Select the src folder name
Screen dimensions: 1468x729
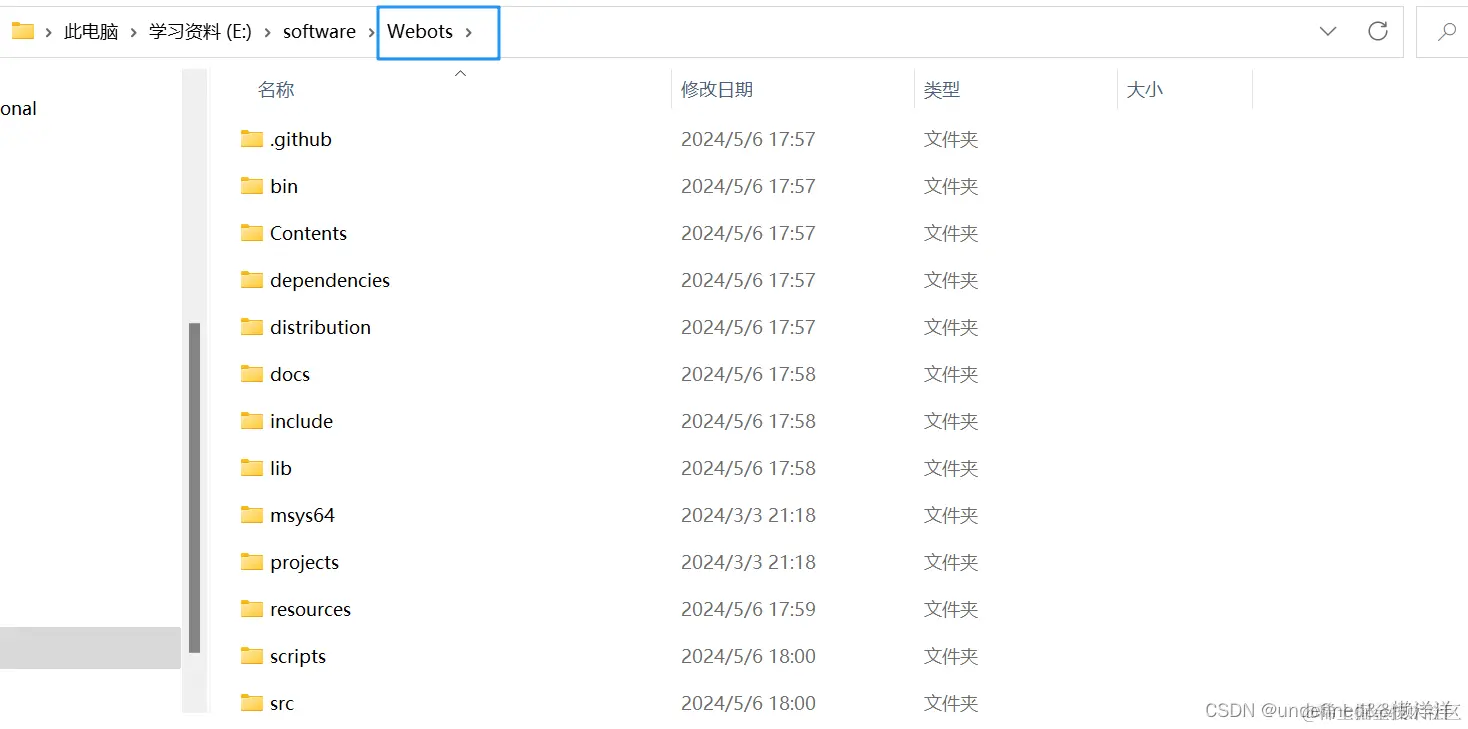282,703
